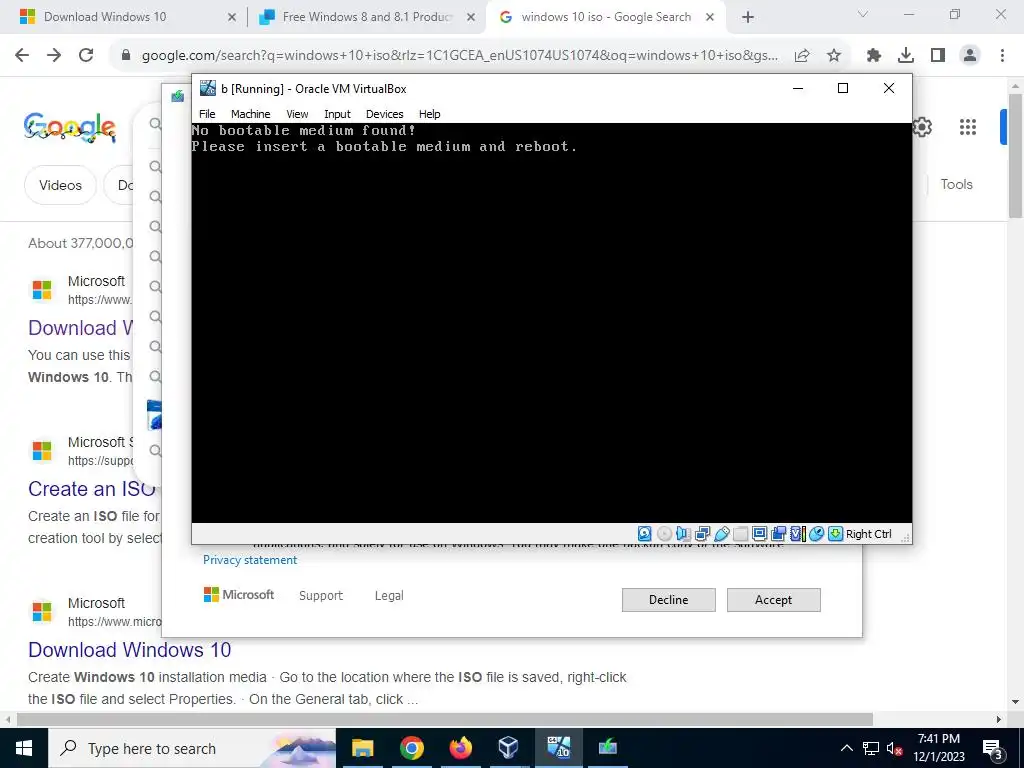1024x768 pixels.
Task: Click the taskbar search box
Action: pyautogui.click(x=191, y=748)
